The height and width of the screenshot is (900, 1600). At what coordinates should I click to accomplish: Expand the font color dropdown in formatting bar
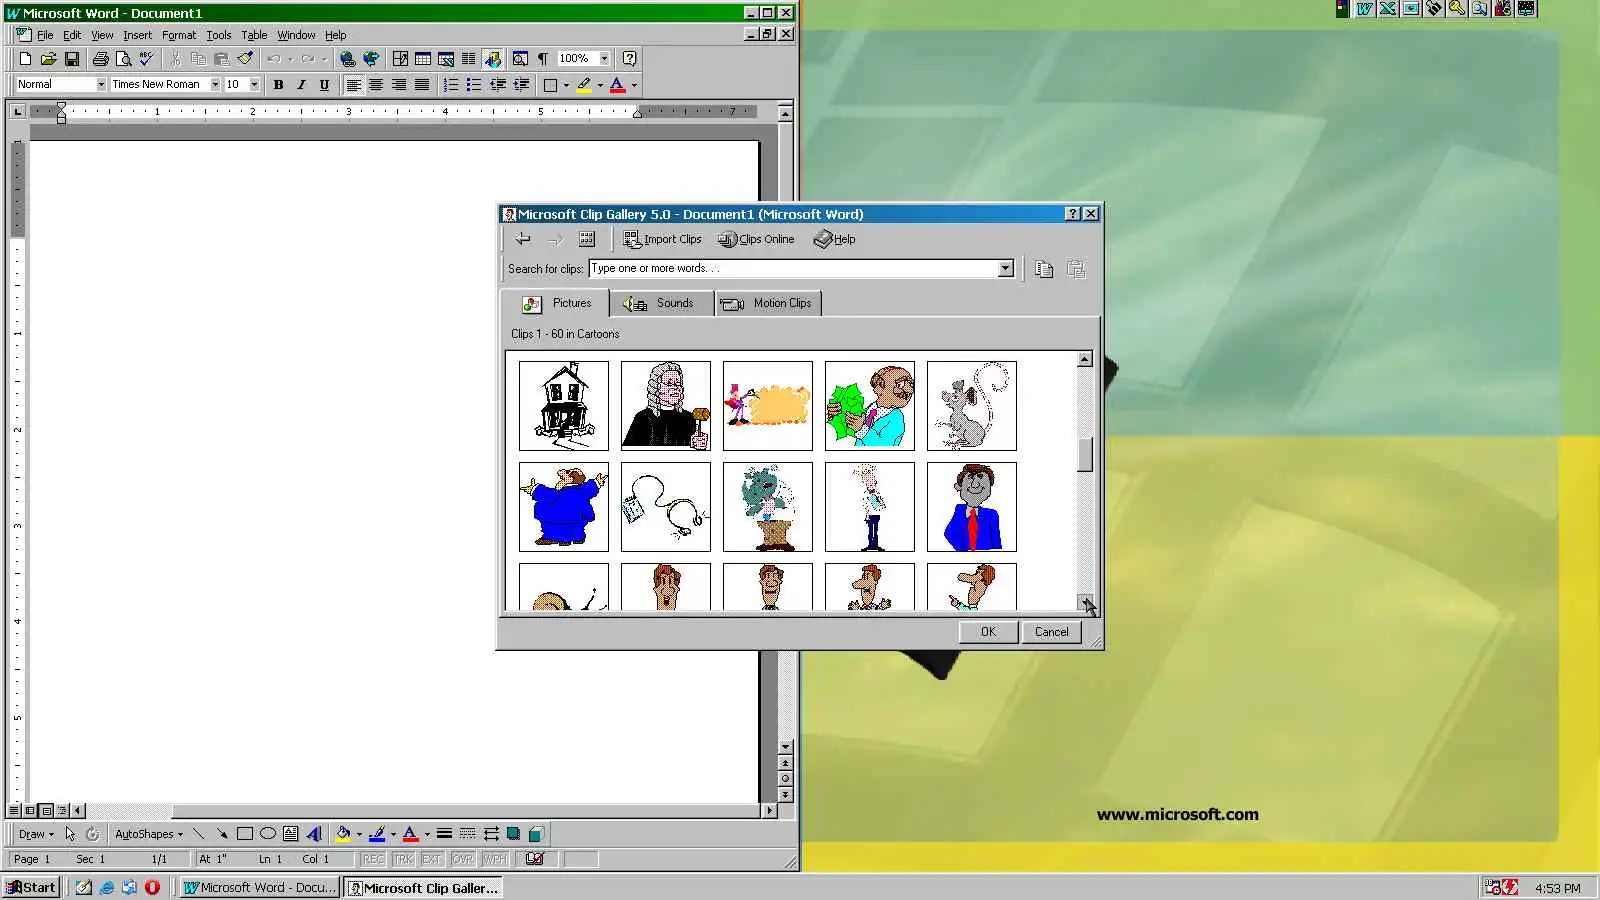pos(634,85)
